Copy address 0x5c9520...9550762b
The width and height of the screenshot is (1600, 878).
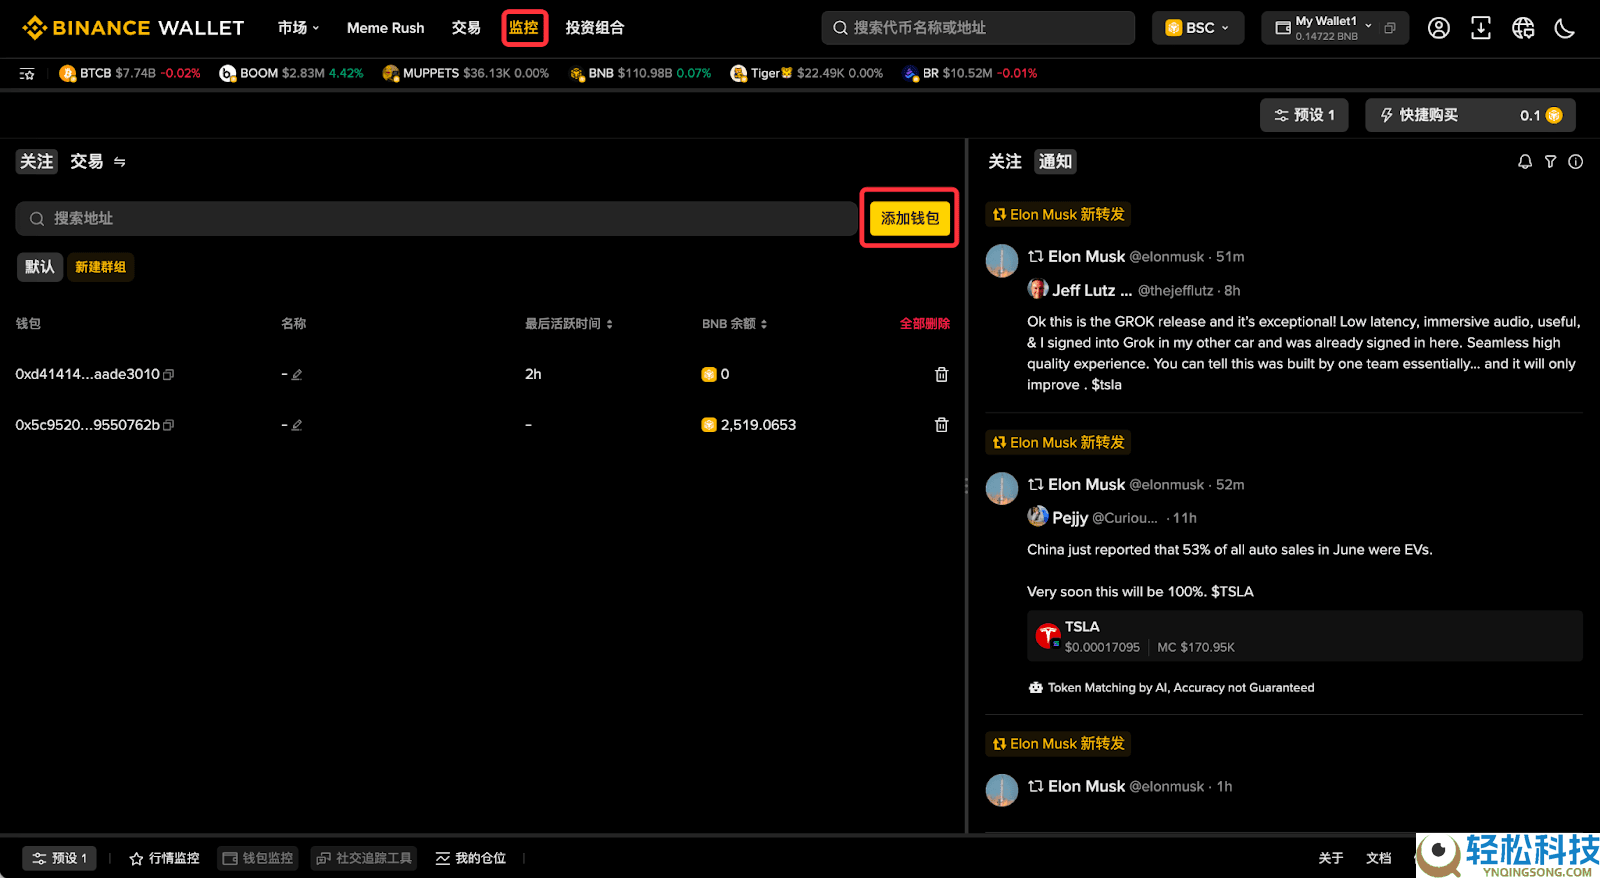point(169,425)
